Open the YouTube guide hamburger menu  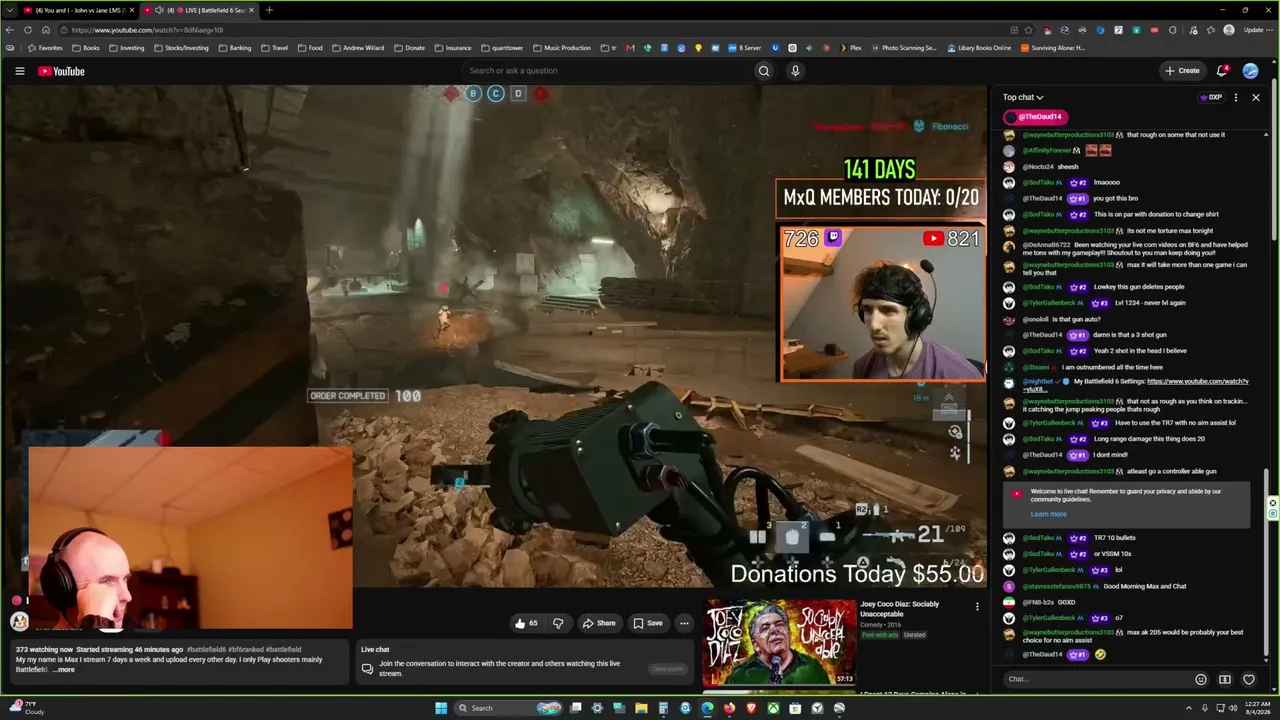[x=19, y=71]
